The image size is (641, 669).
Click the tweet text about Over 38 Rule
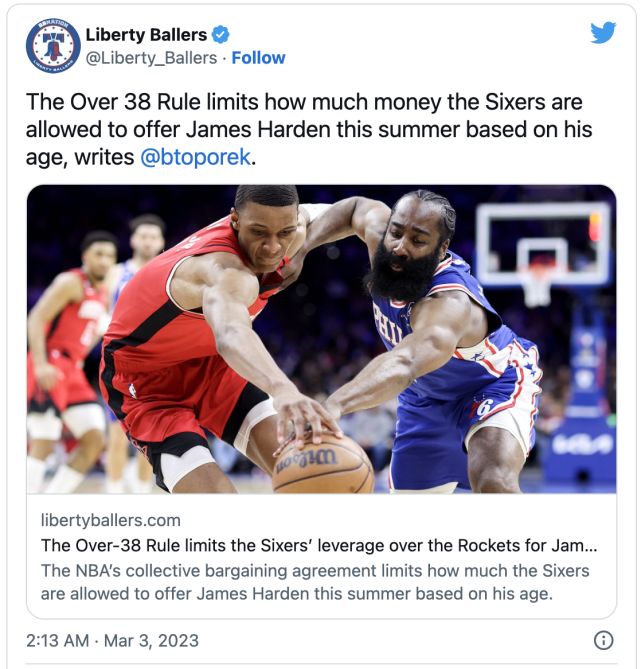pos(309,129)
